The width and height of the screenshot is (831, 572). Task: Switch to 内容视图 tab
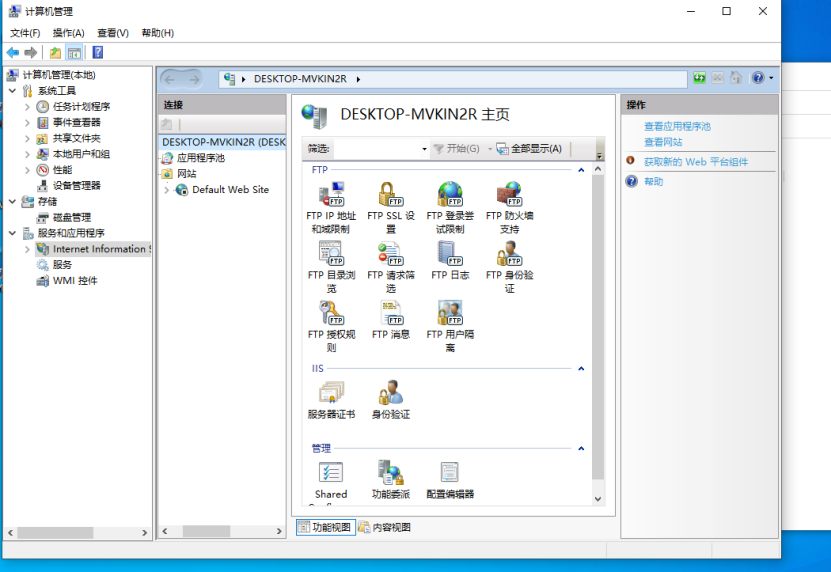pos(385,527)
